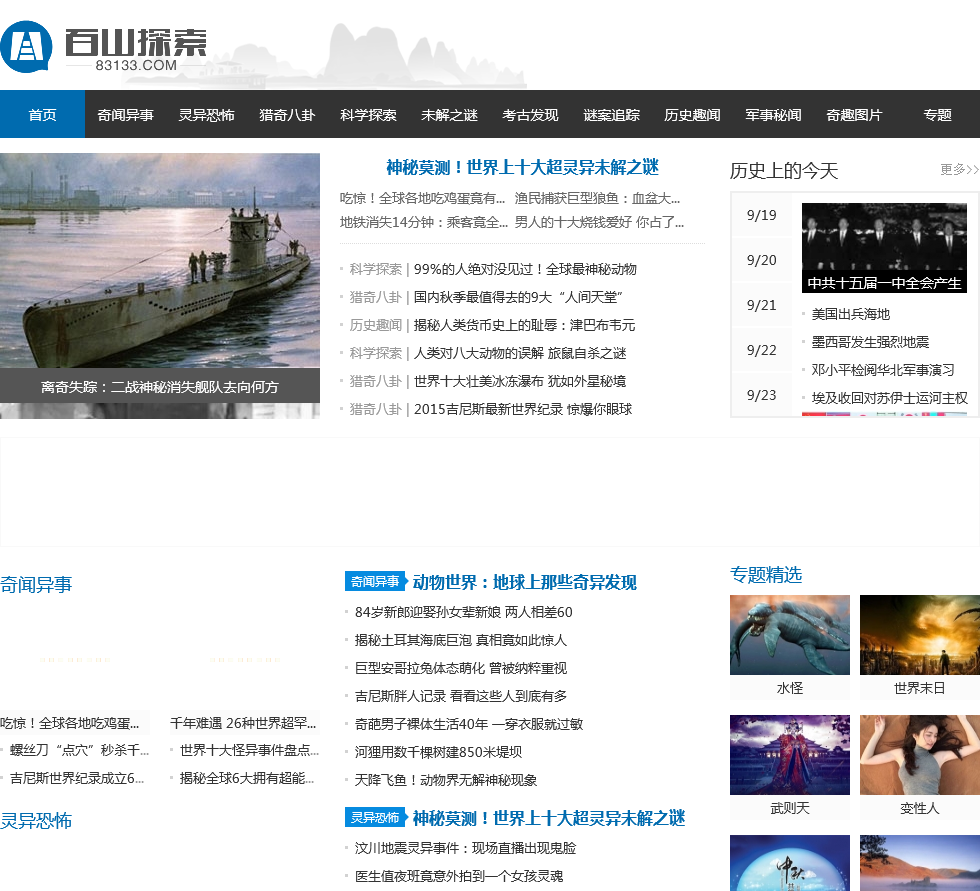Open the 变性人 topic thumbnail
Viewport: 980px width, 891px height.
click(920, 755)
